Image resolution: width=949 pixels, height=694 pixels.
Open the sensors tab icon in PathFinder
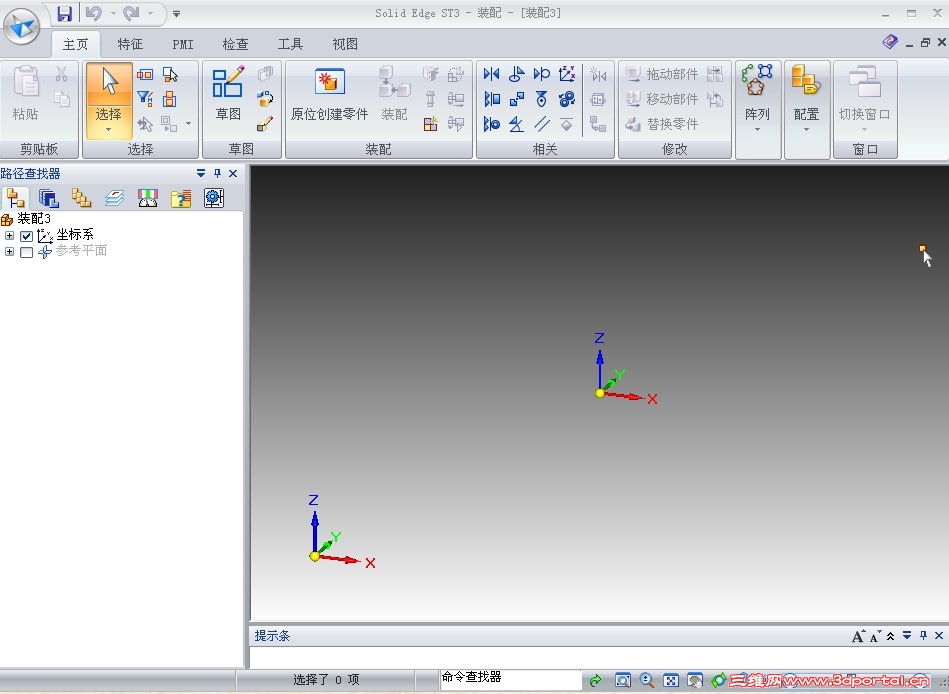click(148, 198)
